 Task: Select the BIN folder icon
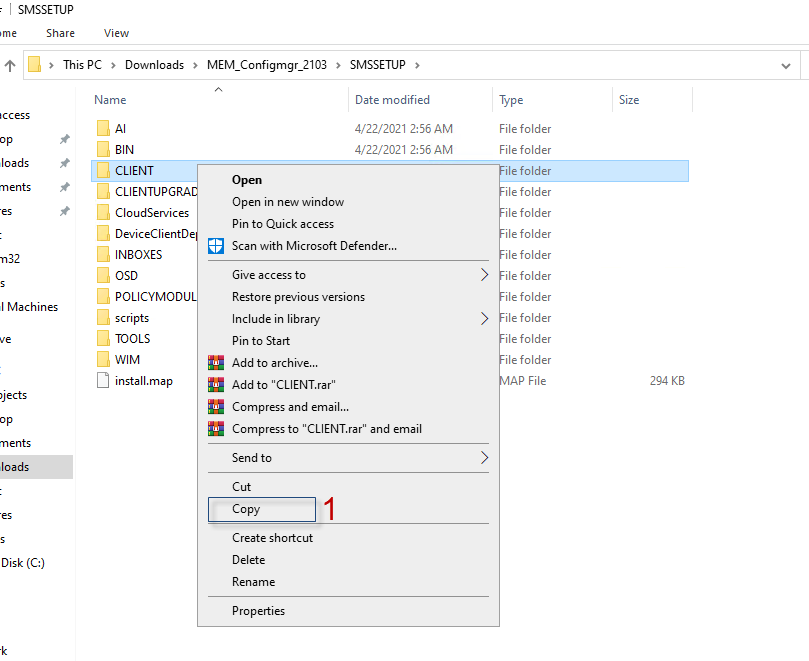pos(103,150)
